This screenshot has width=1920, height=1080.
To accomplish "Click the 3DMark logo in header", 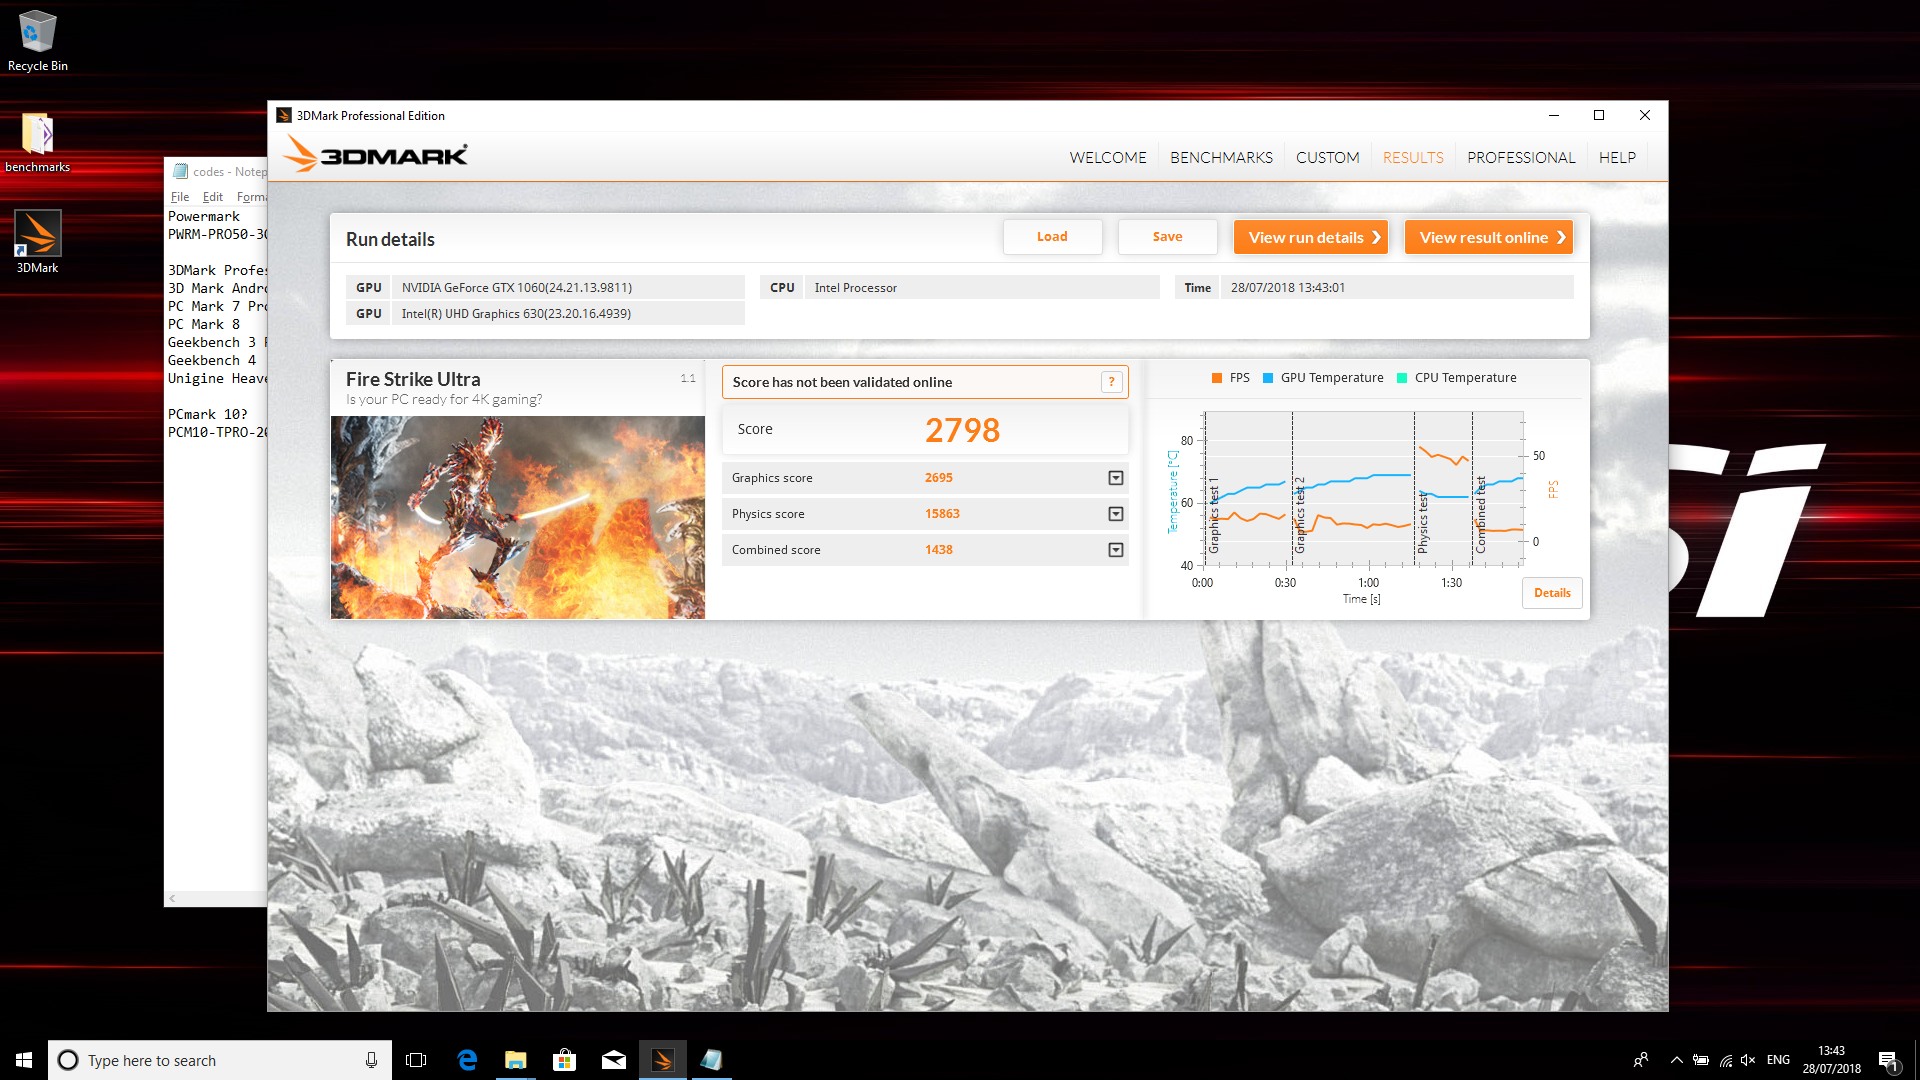I will pos(376,155).
